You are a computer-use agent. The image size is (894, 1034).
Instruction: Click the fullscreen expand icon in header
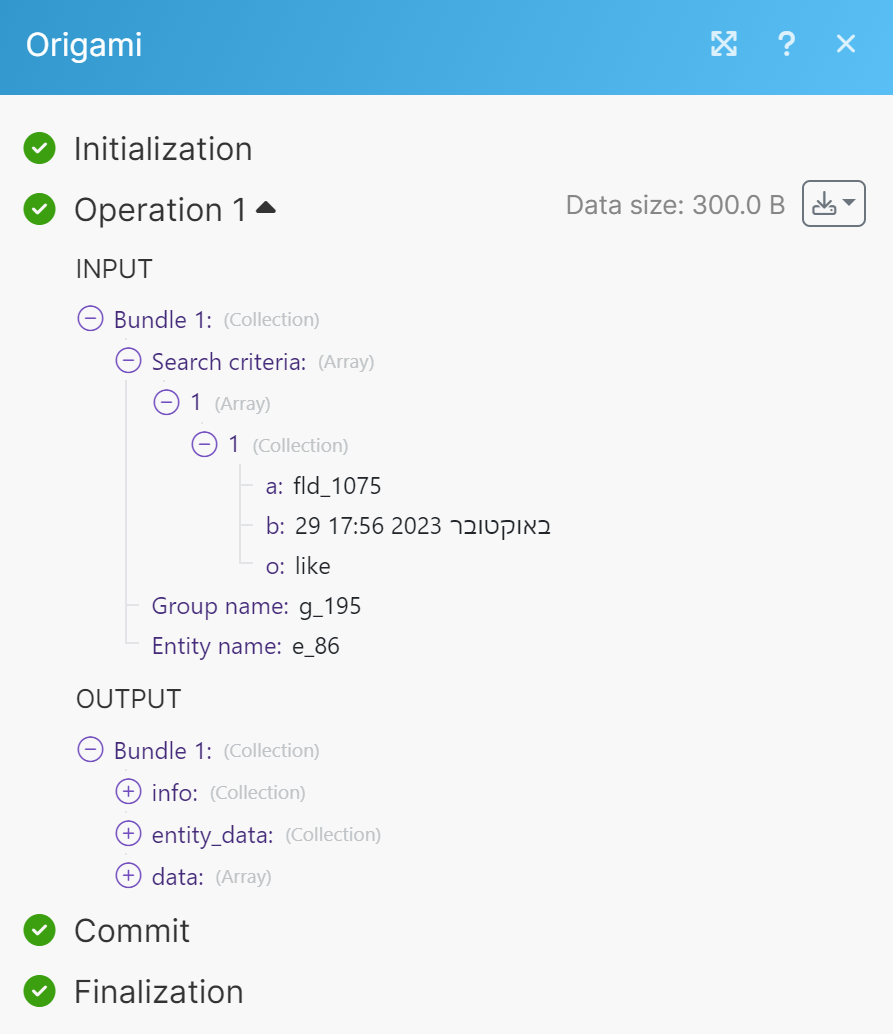pos(723,43)
